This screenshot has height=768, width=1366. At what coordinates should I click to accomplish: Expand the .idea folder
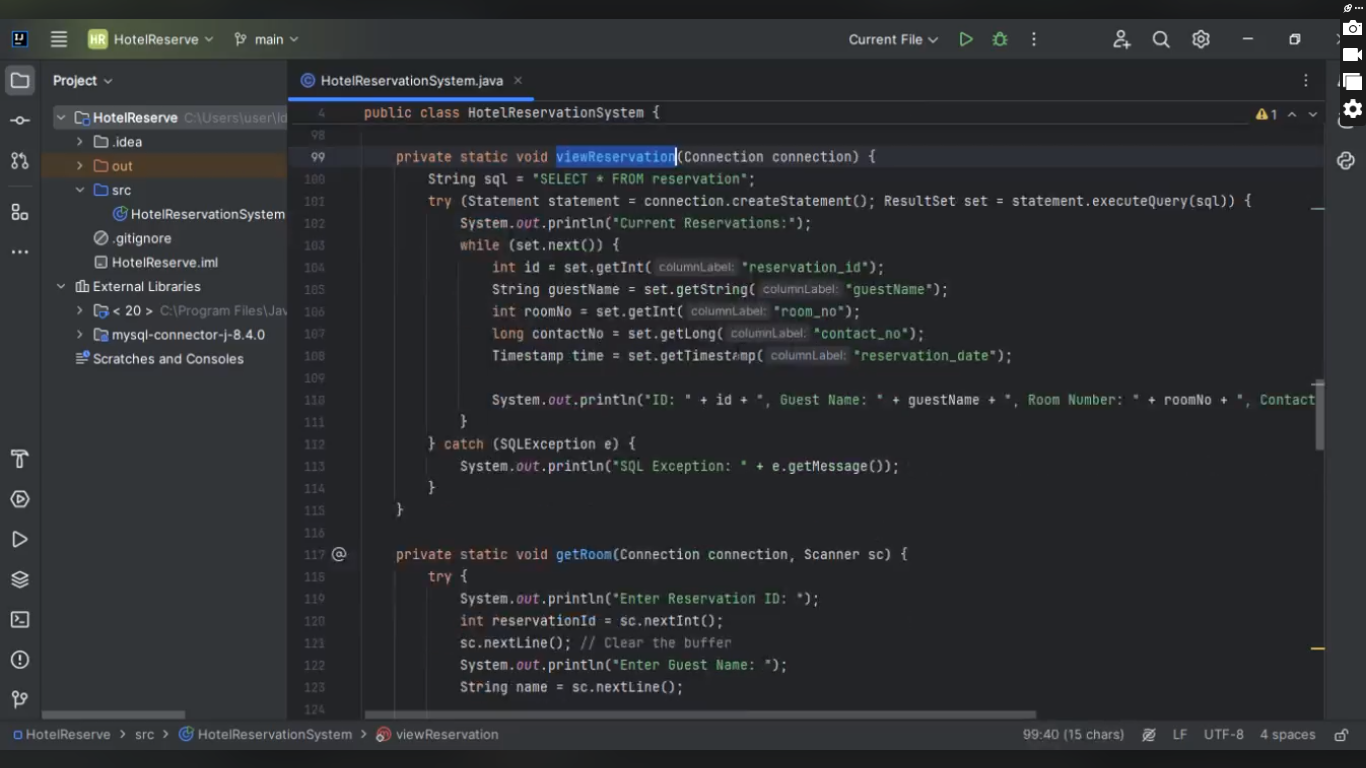(x=80, y=142)
